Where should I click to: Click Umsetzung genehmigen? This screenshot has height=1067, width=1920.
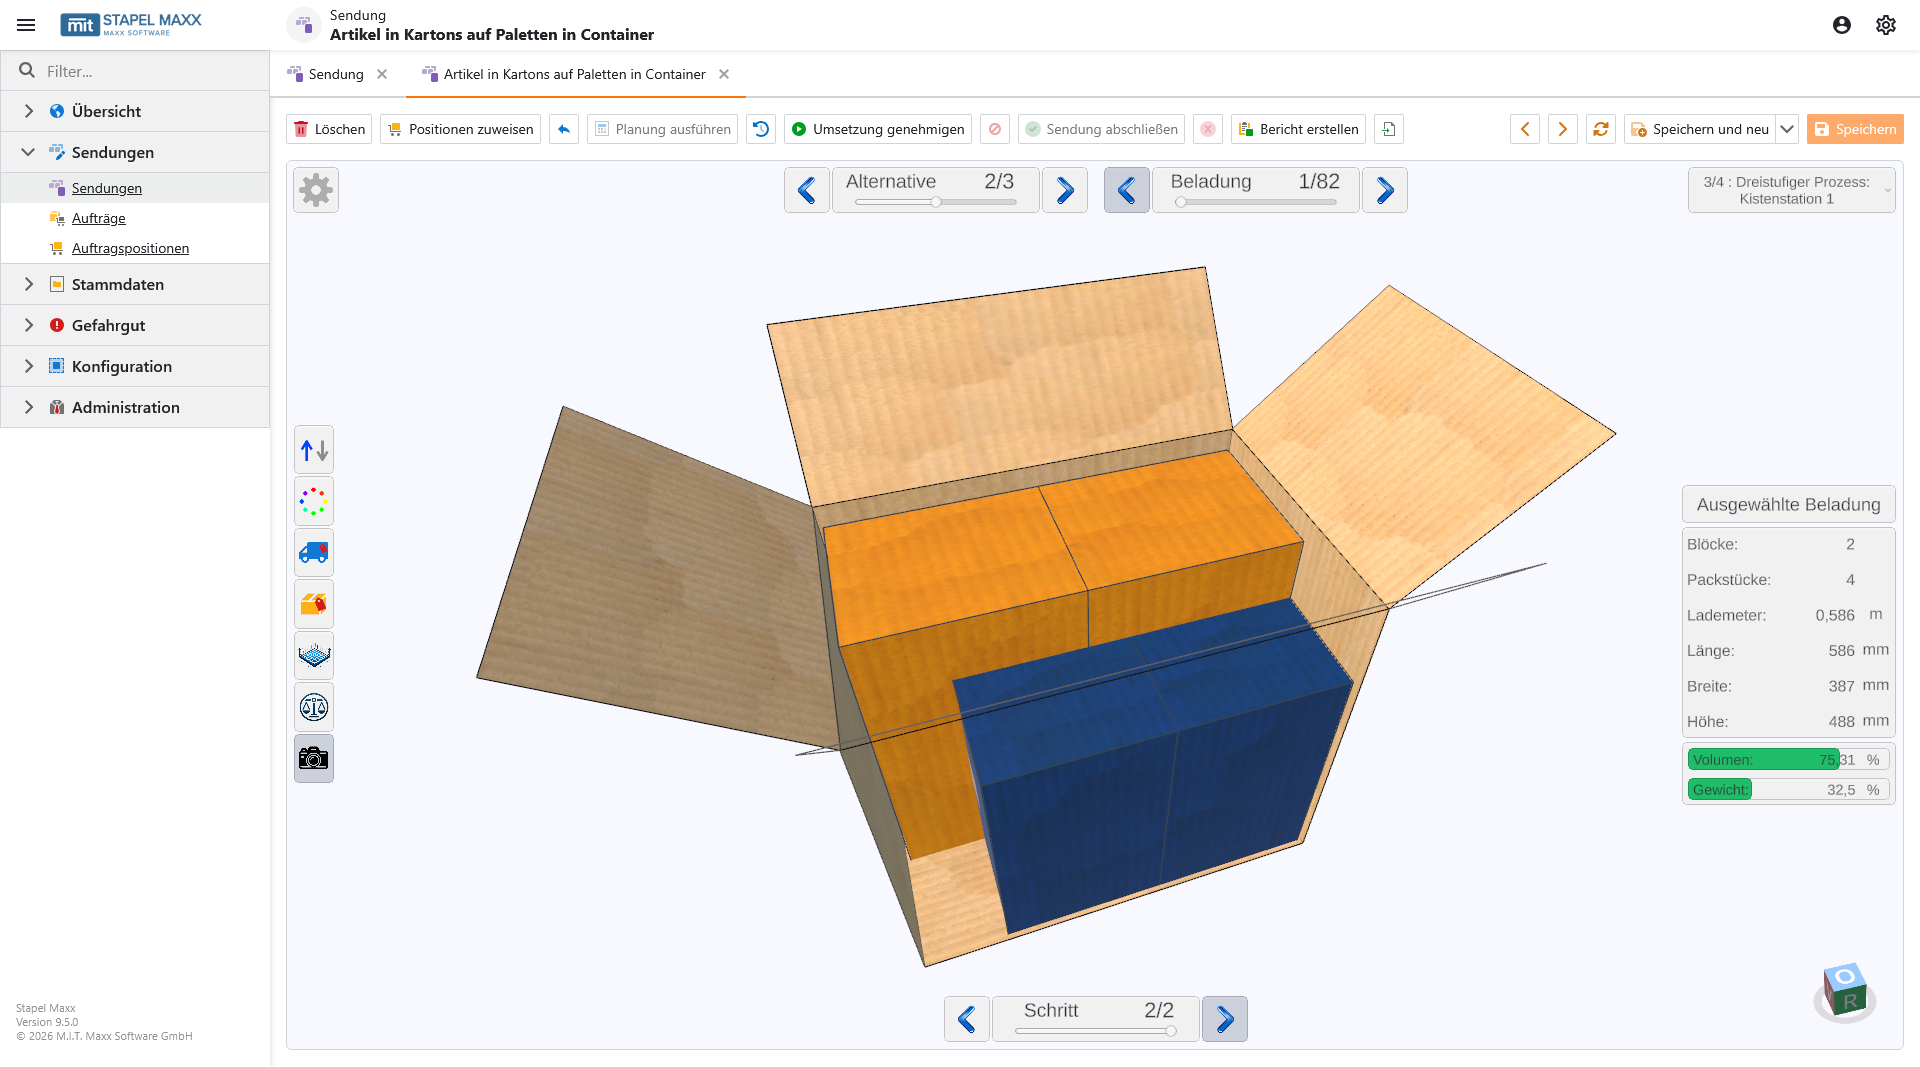878,129
